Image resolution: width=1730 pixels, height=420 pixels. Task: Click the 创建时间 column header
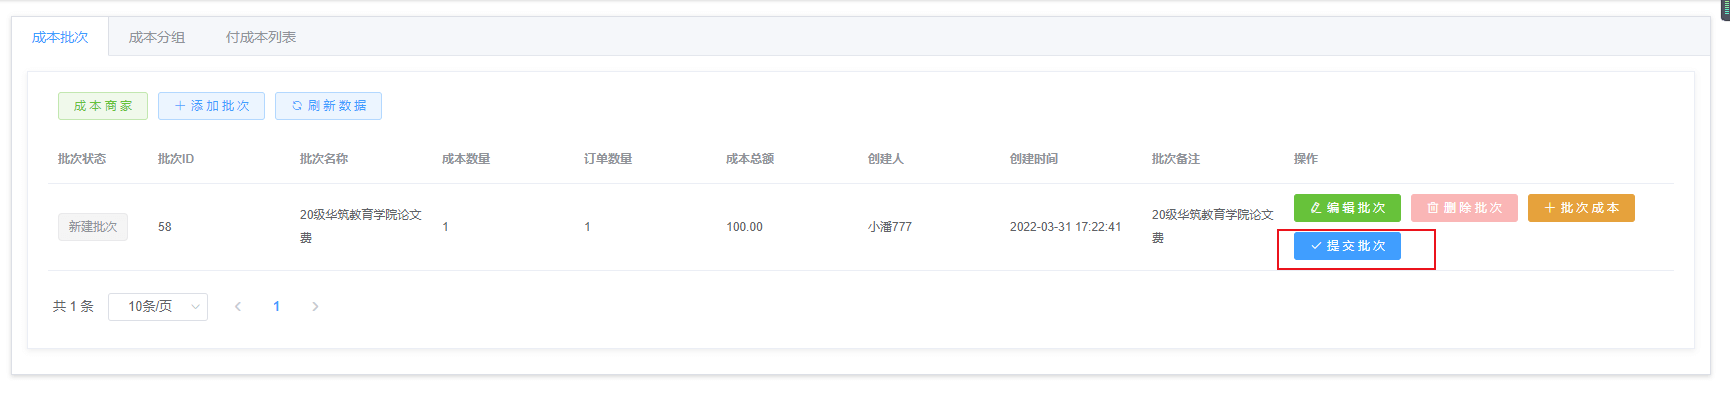pyautogui.click(x=1034, y=159)
